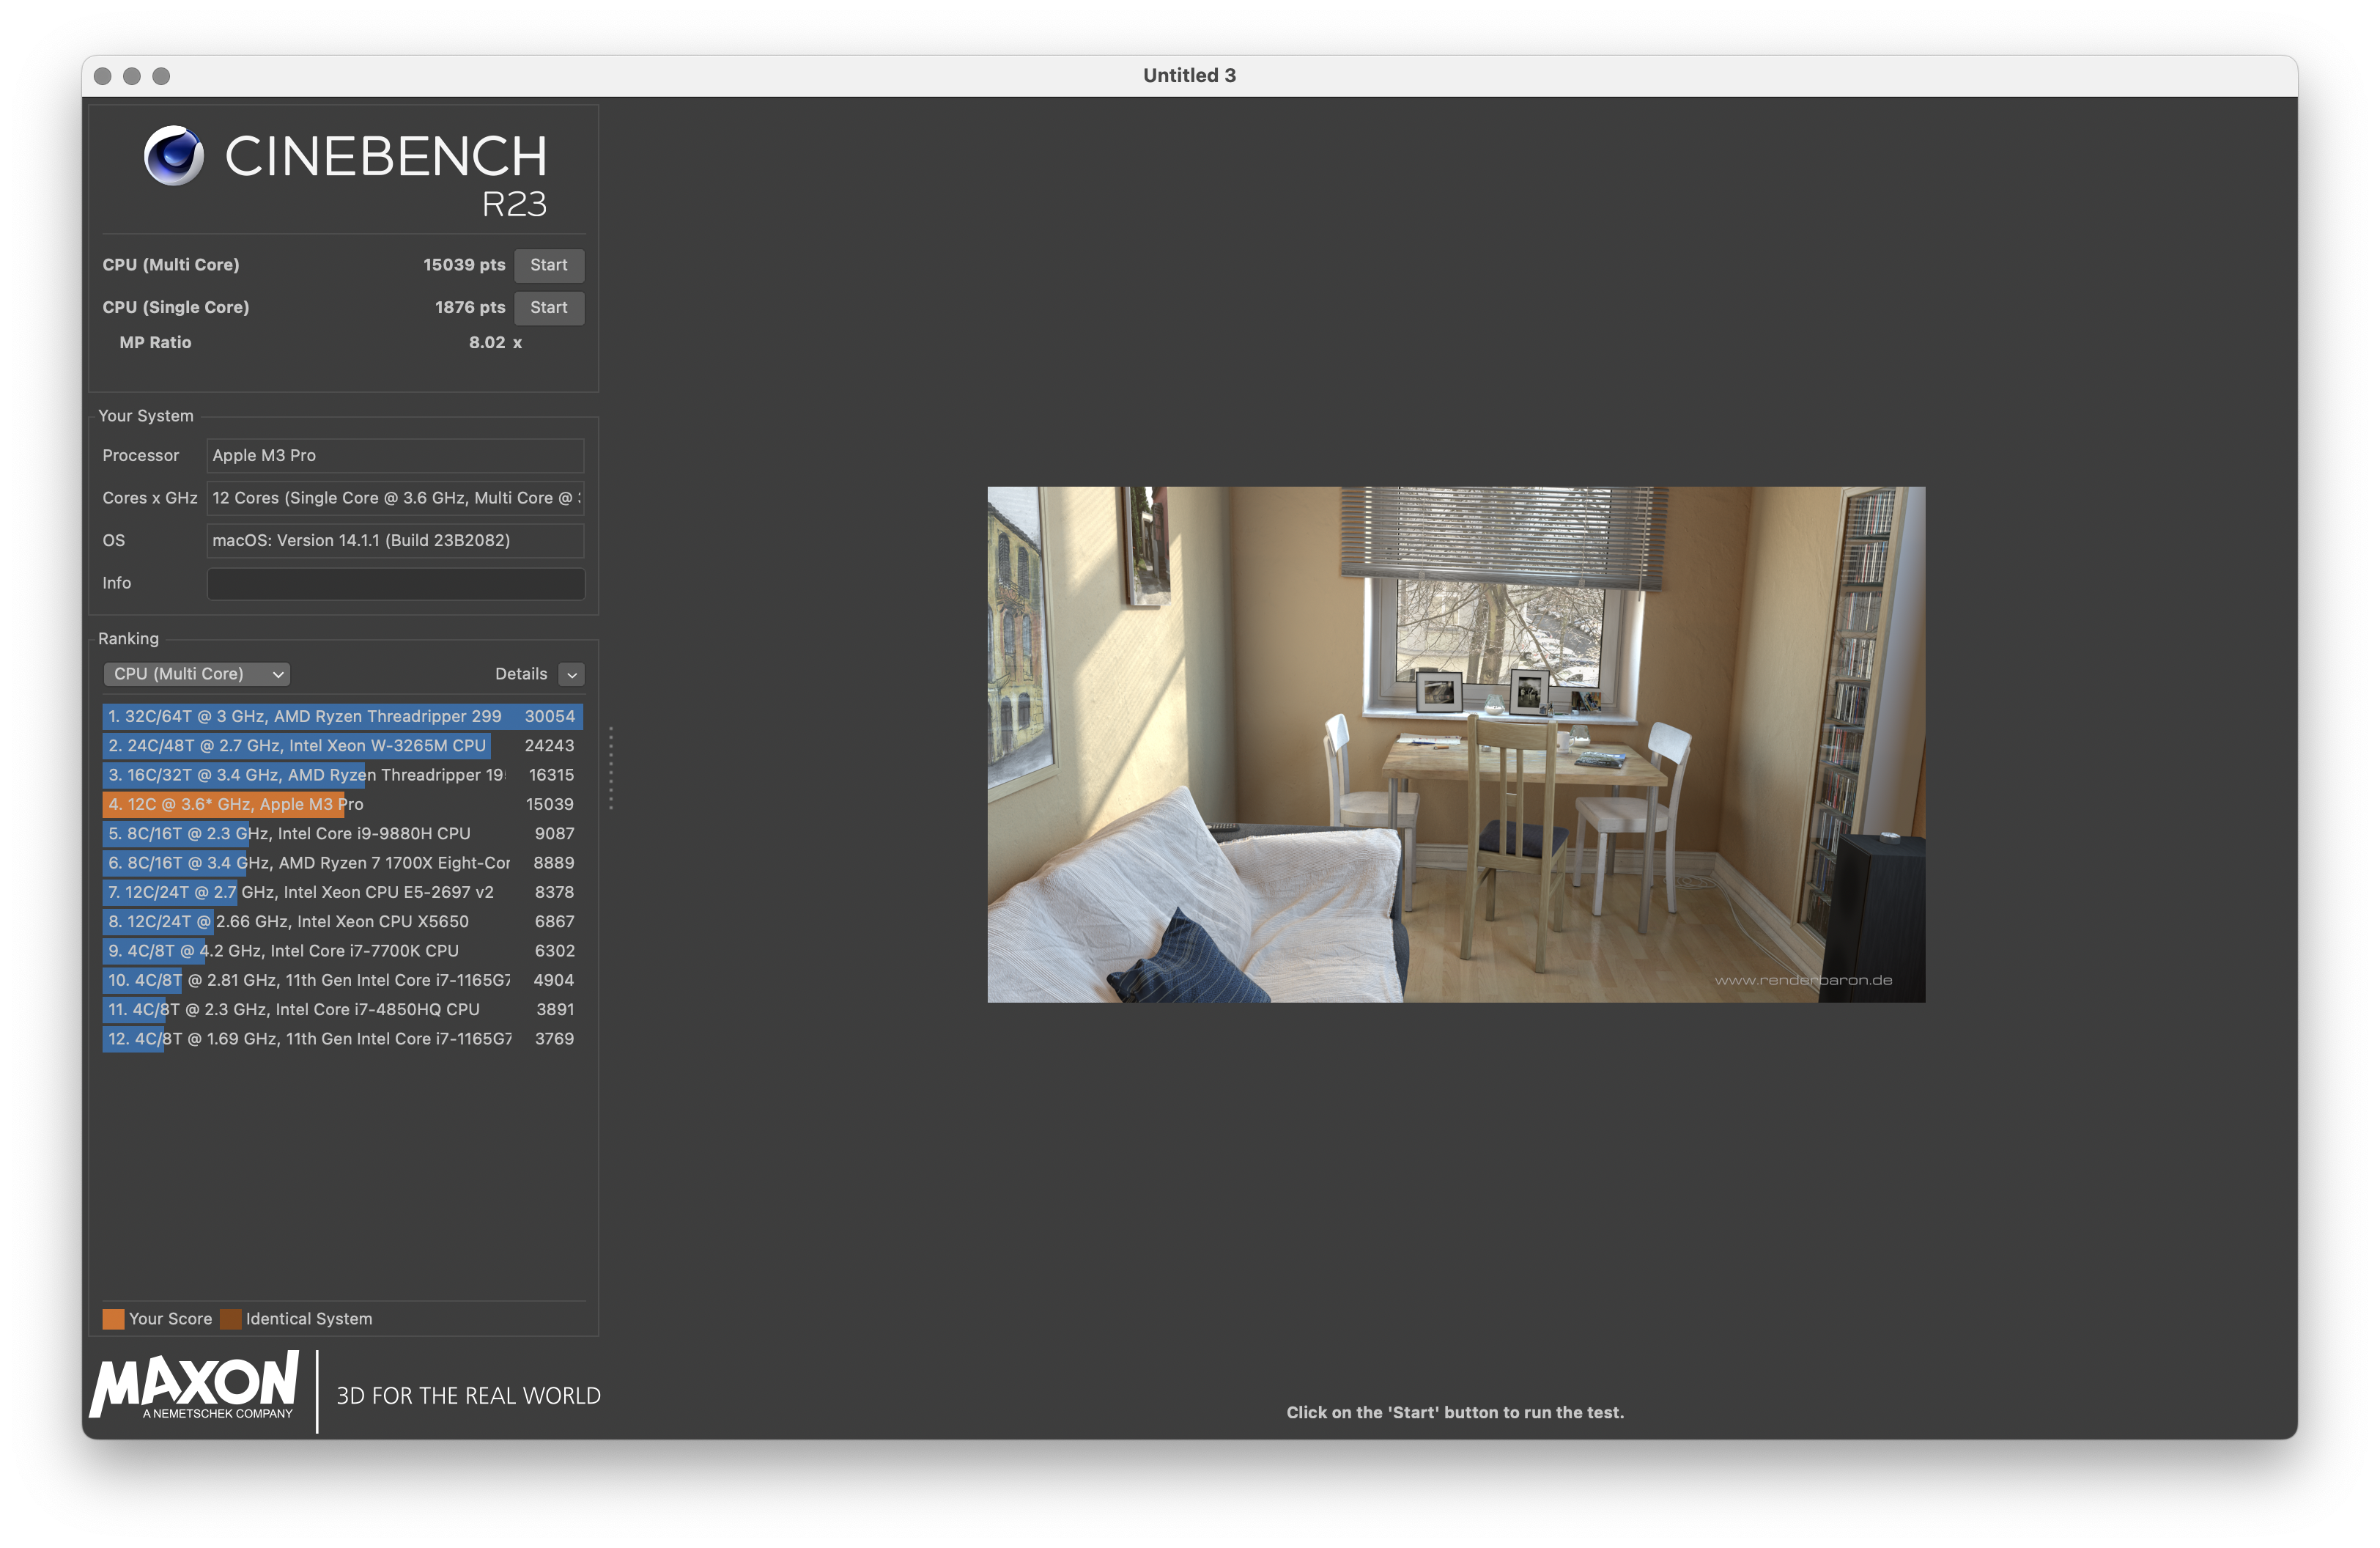2380x1548 pixels.
Task: Expand the Details chevron button
Action: pyautogui.click(x=572, y=675)
